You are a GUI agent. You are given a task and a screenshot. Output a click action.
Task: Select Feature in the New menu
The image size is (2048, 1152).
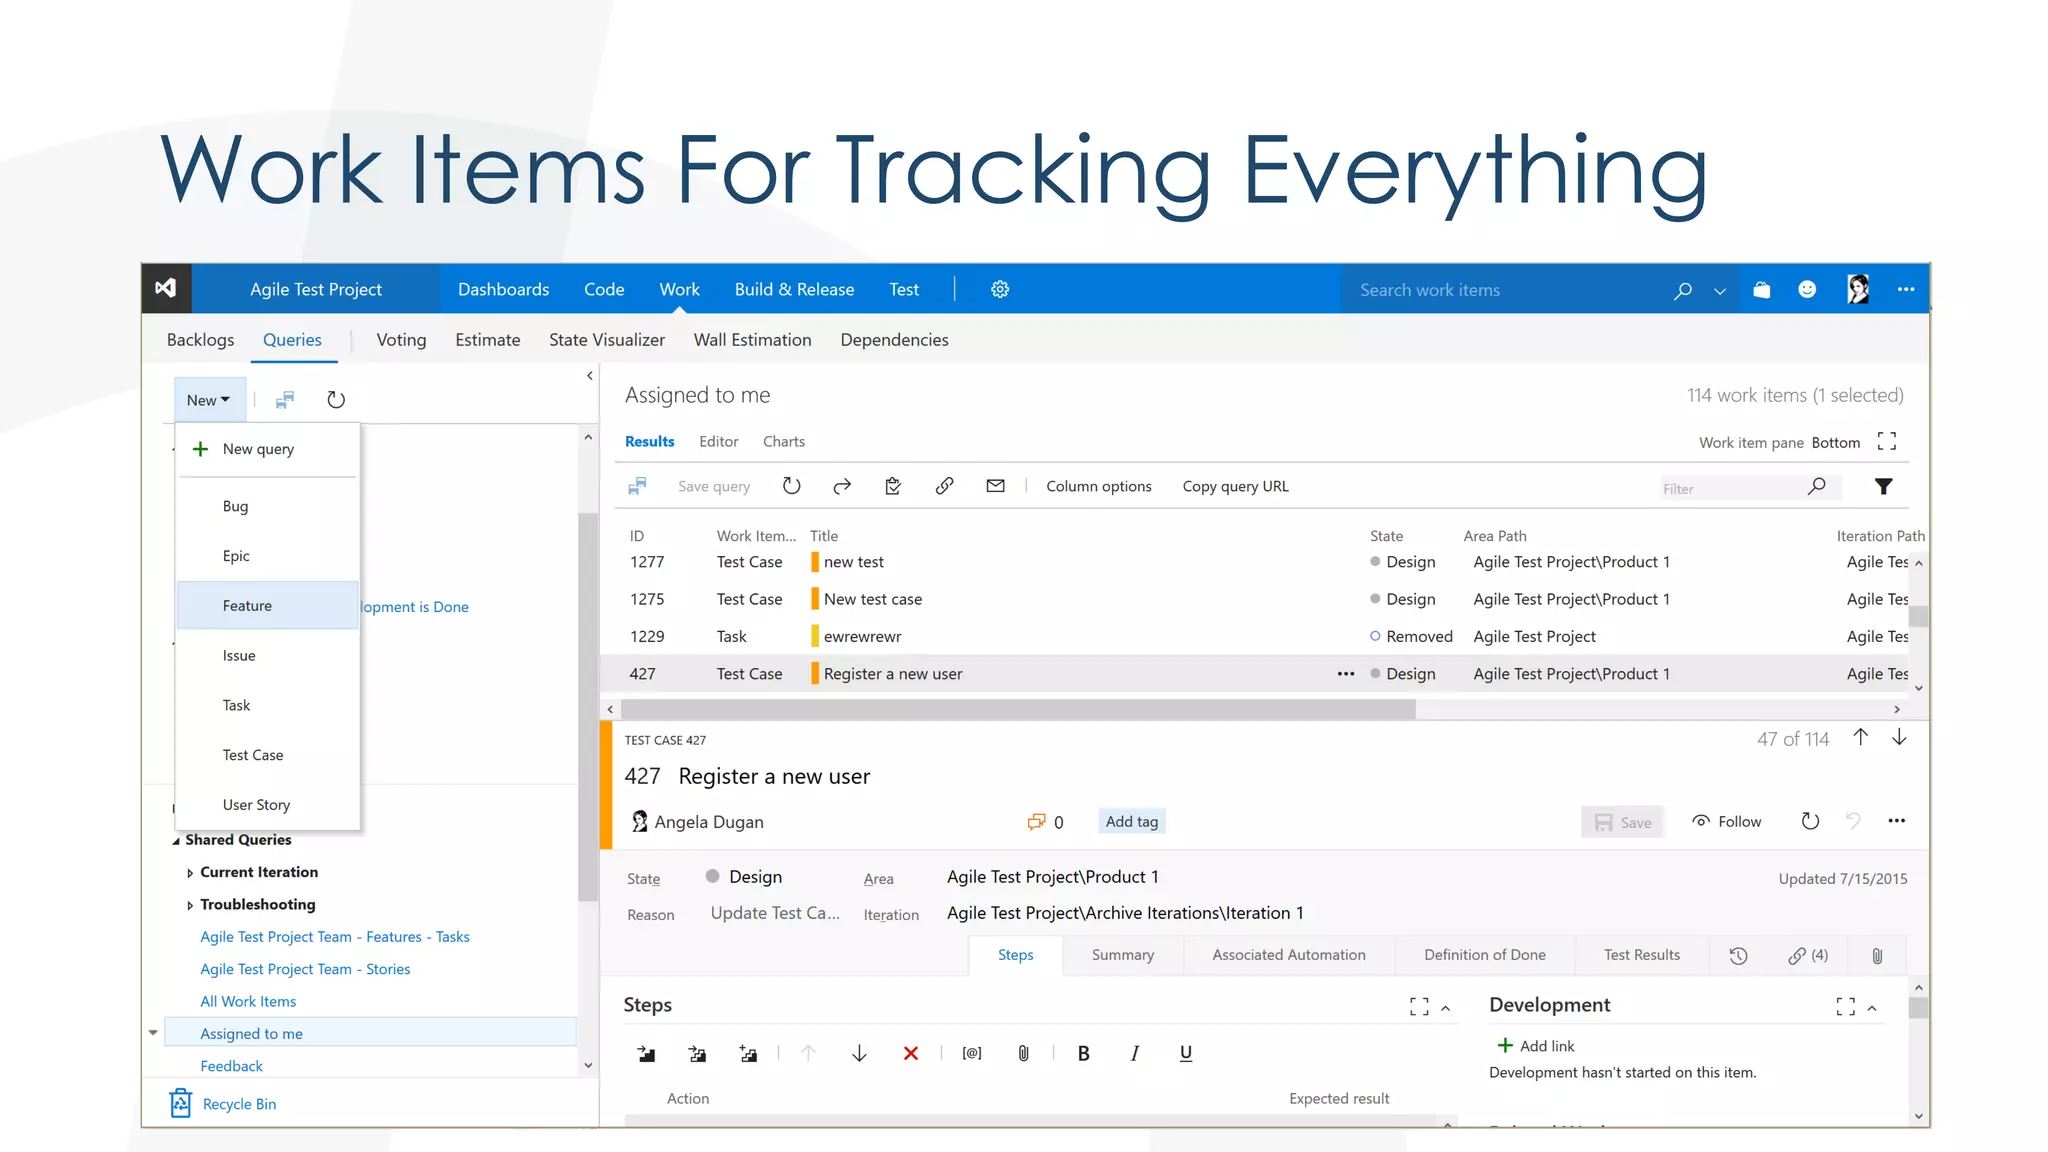pos(267,605)
